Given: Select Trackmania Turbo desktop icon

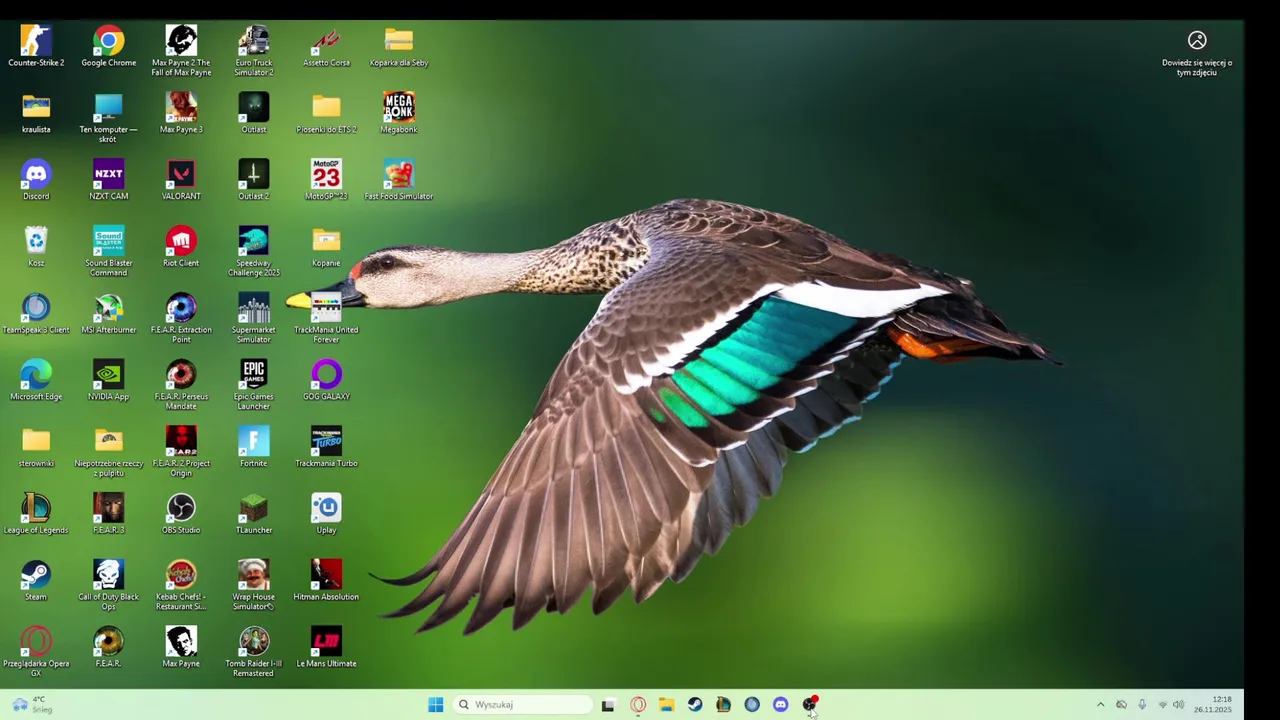Looking at the screenshot, I should tap(326, 448).
